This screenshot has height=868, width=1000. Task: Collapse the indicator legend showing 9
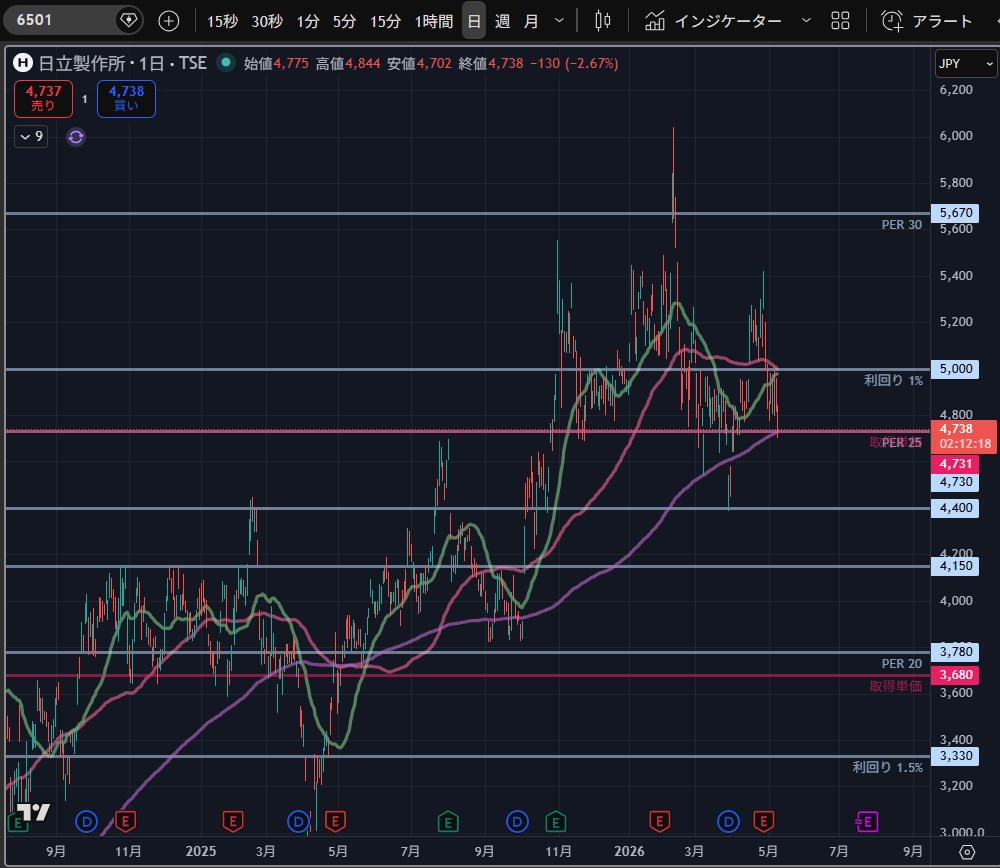31,136
